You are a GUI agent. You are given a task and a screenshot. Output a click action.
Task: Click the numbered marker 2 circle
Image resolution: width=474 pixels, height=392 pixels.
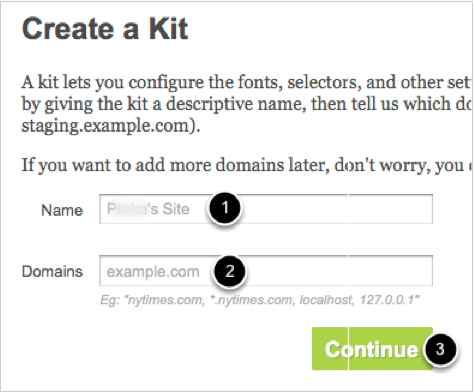click(229, 271)
